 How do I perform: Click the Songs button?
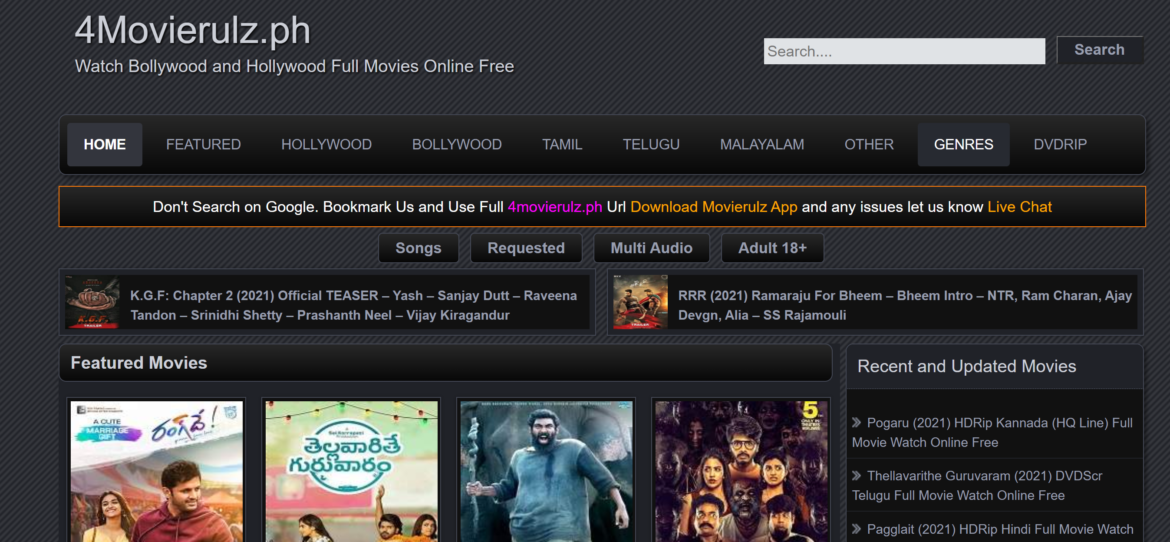[418, 248]
